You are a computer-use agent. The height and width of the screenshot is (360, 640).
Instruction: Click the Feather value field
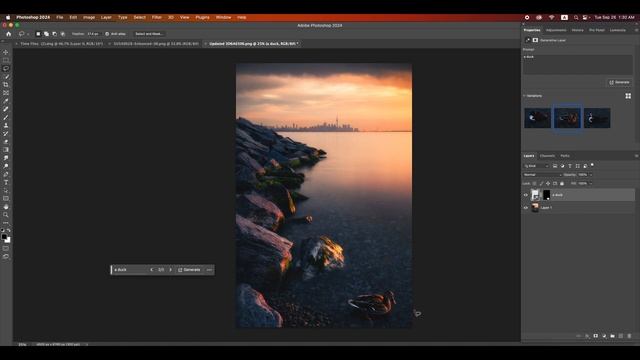click(x=93, y=34)
